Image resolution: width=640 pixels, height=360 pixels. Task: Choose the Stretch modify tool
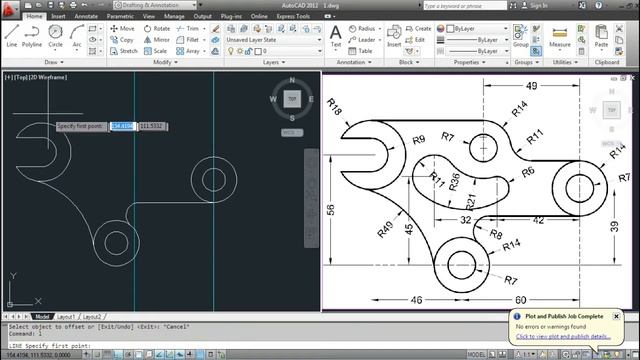(124, 51)
